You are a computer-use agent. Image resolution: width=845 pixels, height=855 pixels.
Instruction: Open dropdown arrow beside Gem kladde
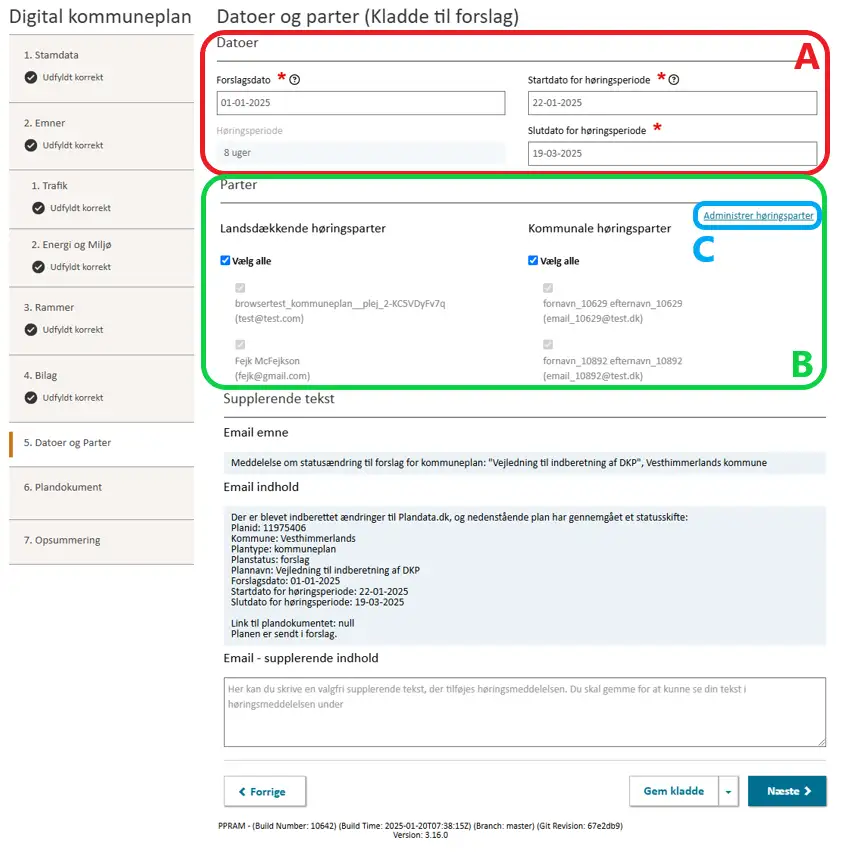(728, 791)
